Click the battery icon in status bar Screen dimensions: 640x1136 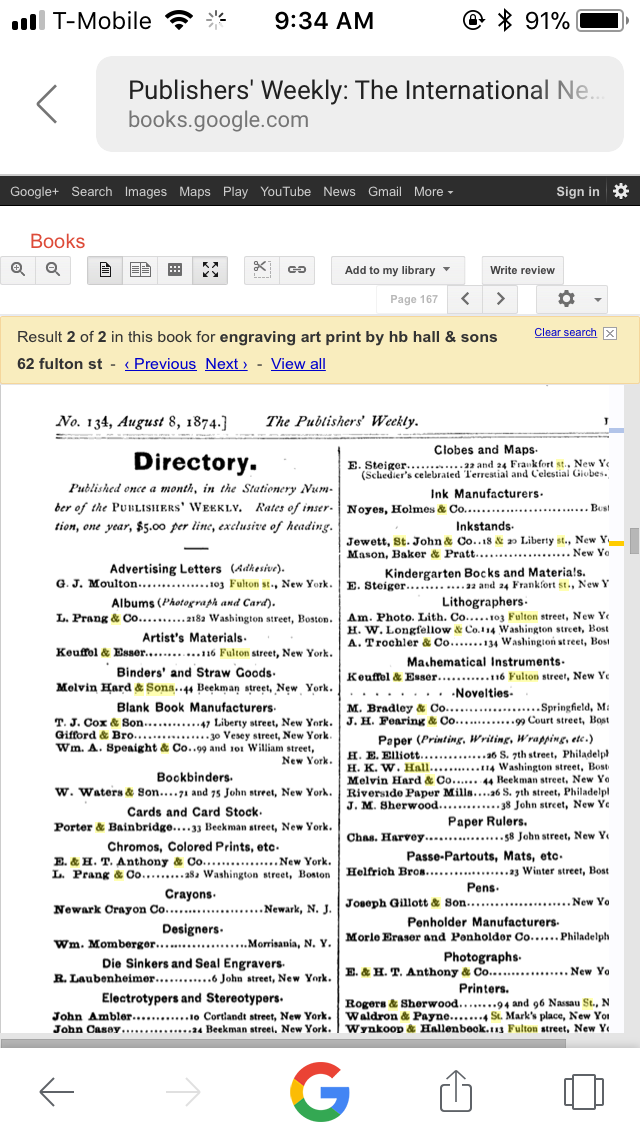602,20
